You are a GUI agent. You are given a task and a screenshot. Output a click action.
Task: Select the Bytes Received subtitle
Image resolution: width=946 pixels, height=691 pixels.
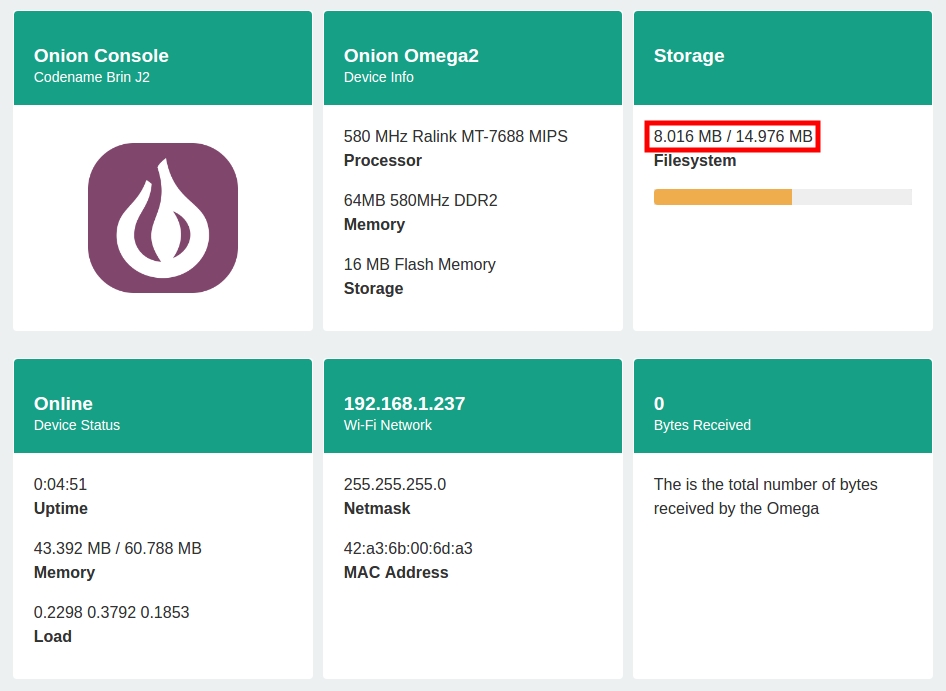point(702,425)
